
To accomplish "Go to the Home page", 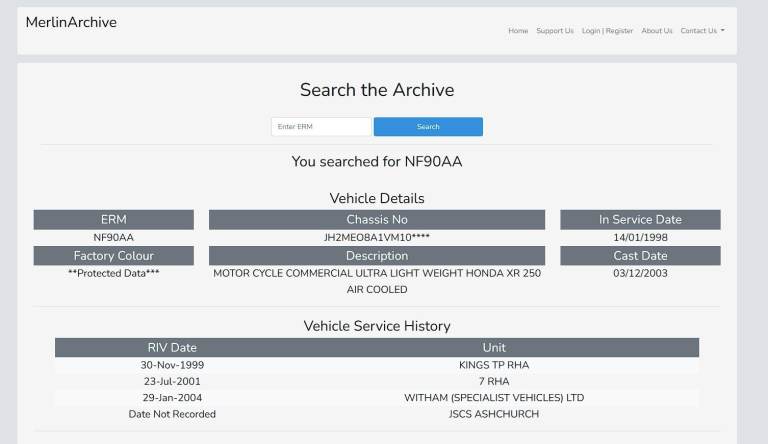I will [x=518, y=31].
